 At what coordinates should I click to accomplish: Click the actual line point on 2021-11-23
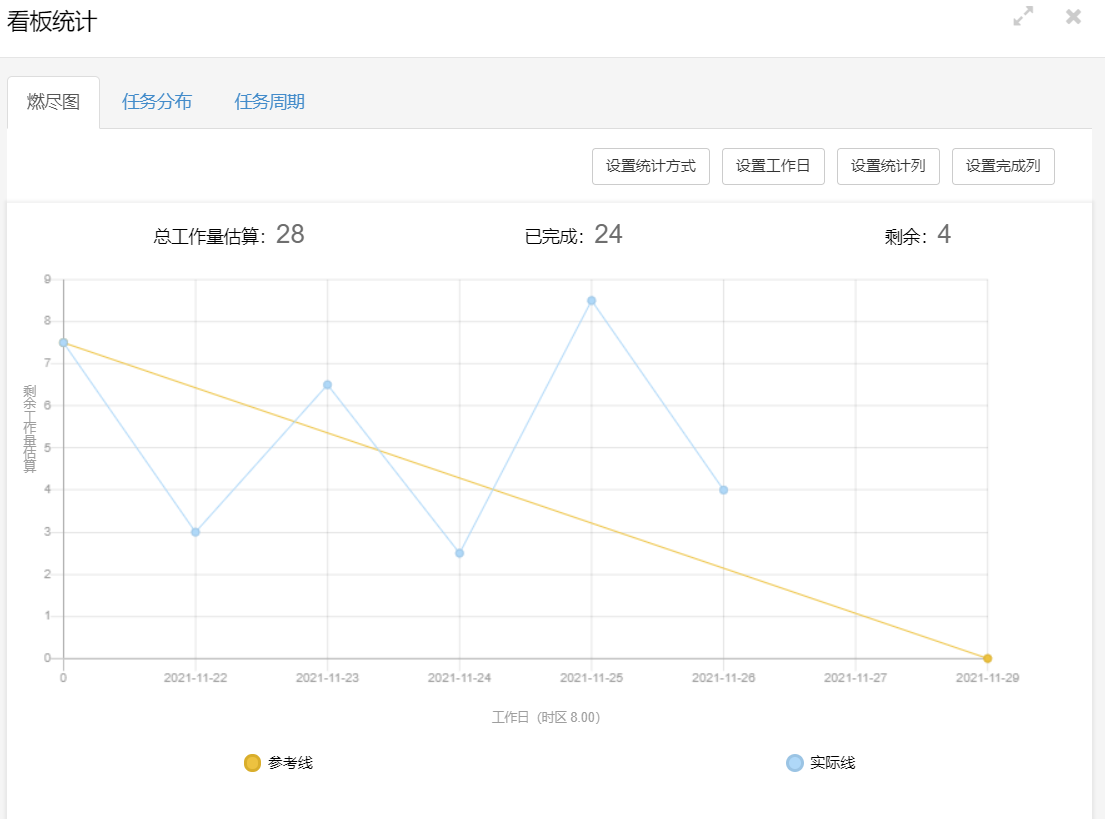point(327,383)
